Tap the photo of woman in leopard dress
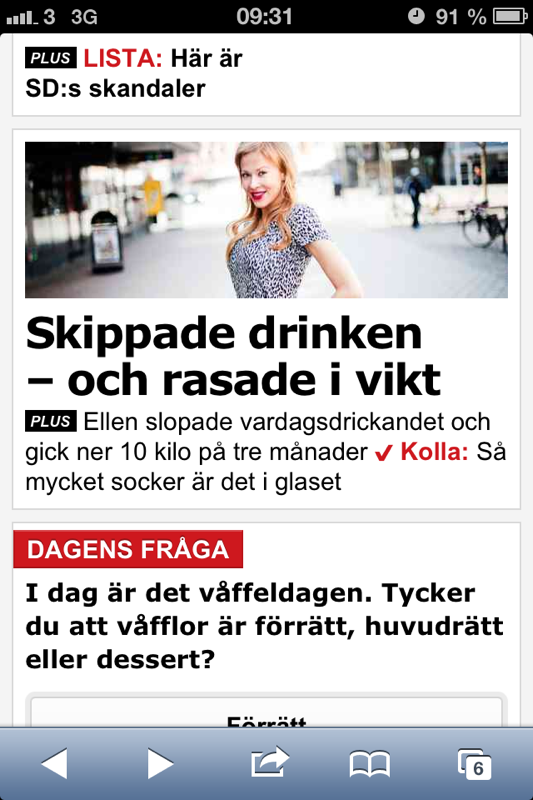Image resolution: width=533 pixels, height=800 pixels. pyautogui.click(x=266, y=220)
